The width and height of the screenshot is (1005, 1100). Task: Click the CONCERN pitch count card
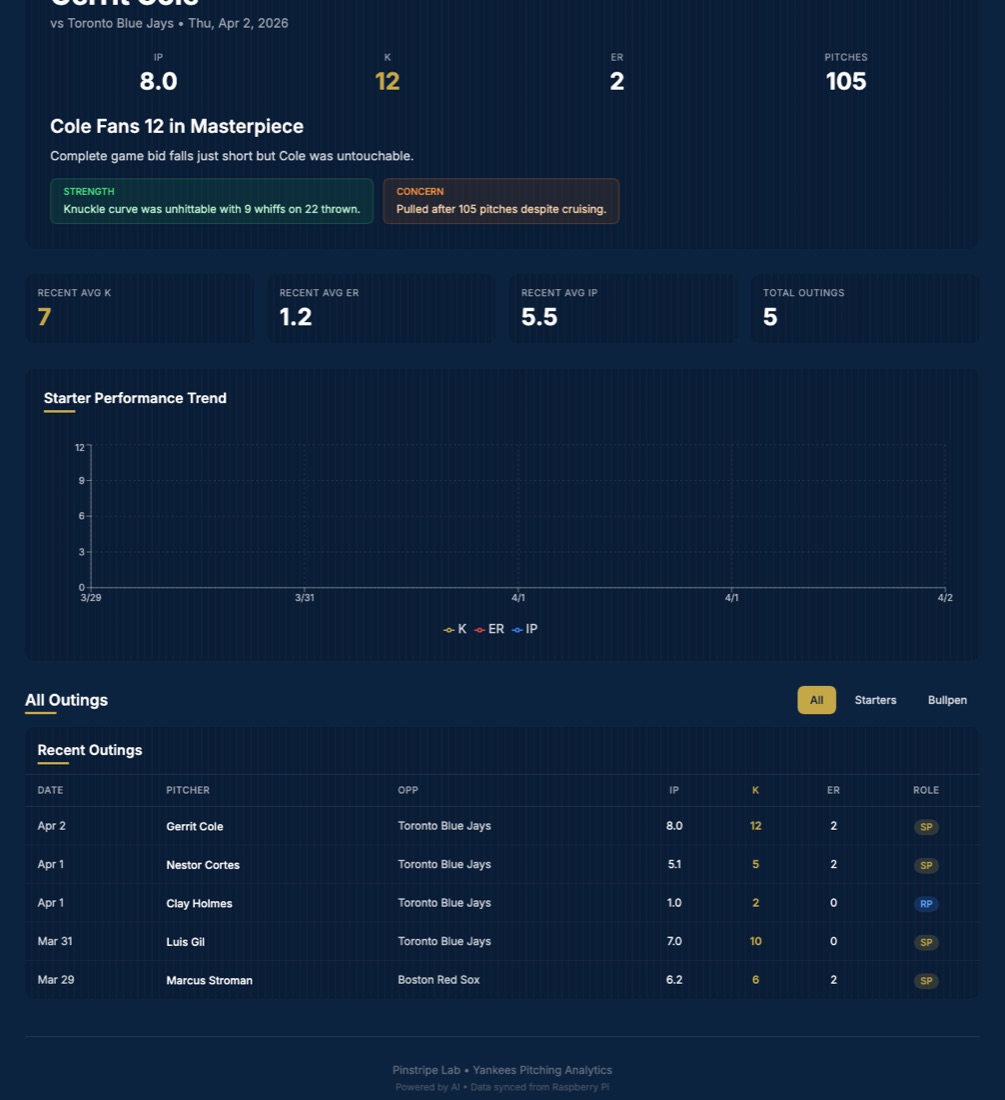pos(501,201)
